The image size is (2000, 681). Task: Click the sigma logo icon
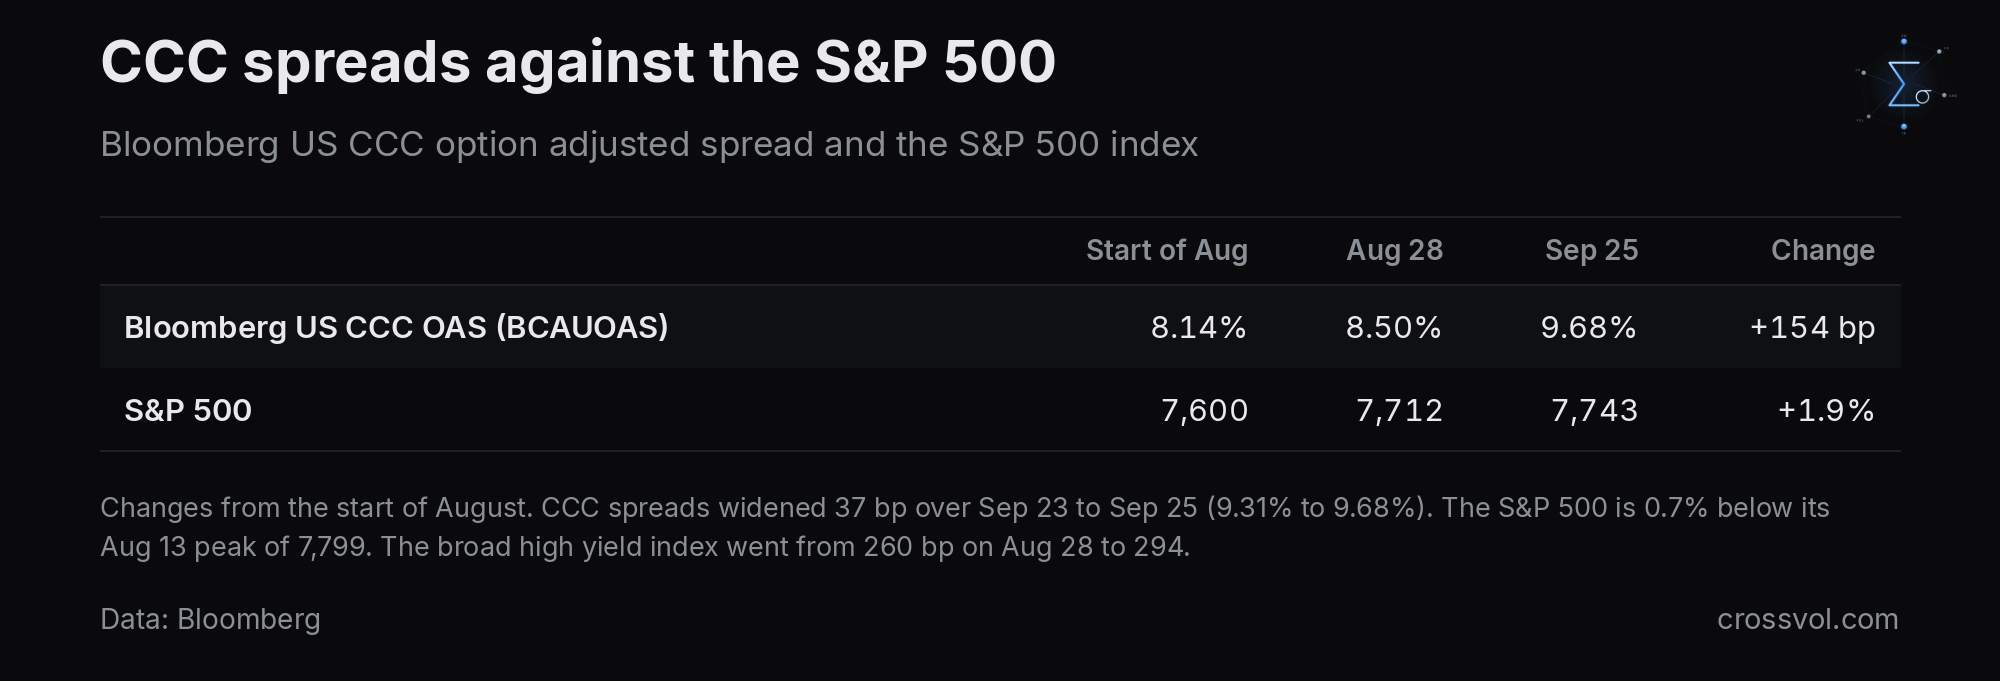pyautogui.click(x=1905, y=85)
